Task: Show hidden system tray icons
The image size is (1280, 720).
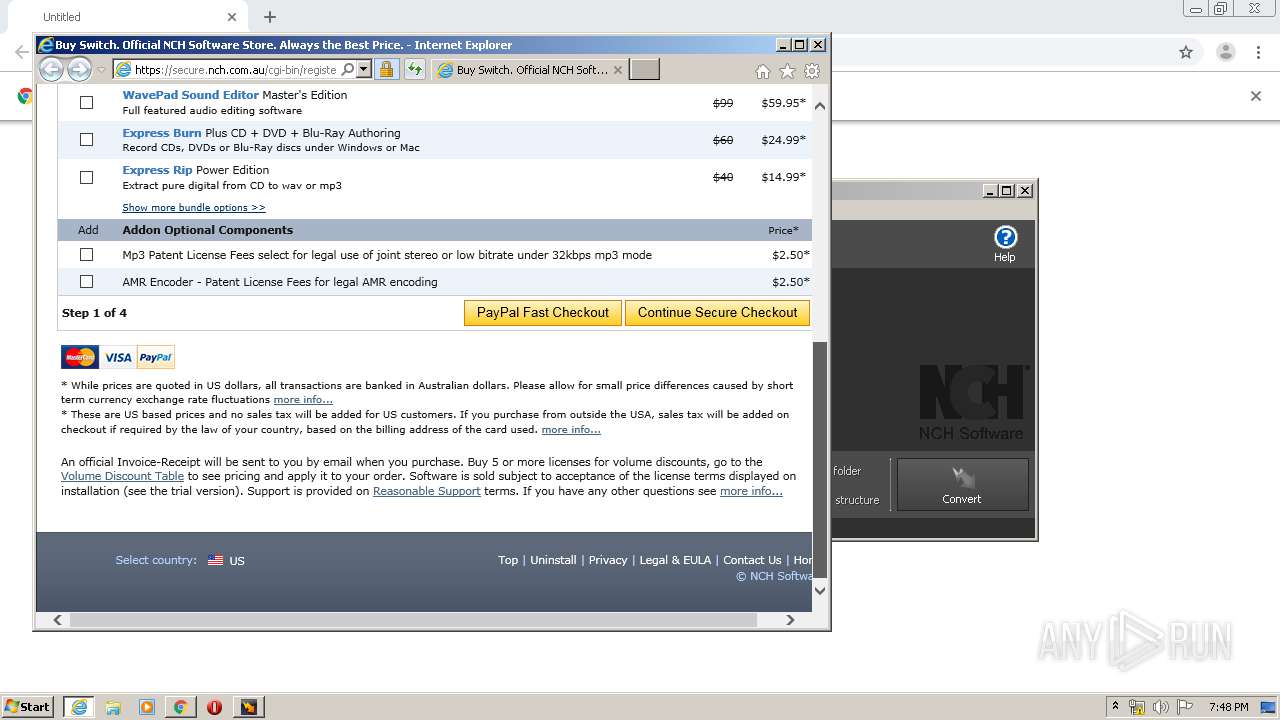Action: tap(1115, 707)
